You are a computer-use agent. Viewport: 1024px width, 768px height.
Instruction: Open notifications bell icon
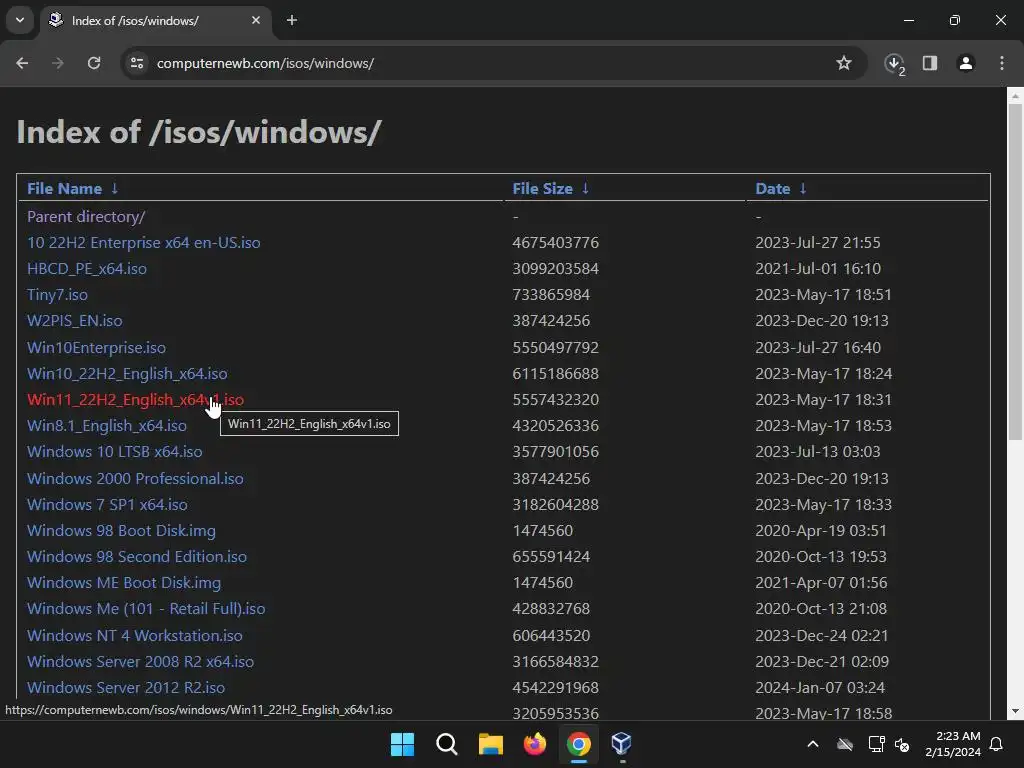point(997,744)
